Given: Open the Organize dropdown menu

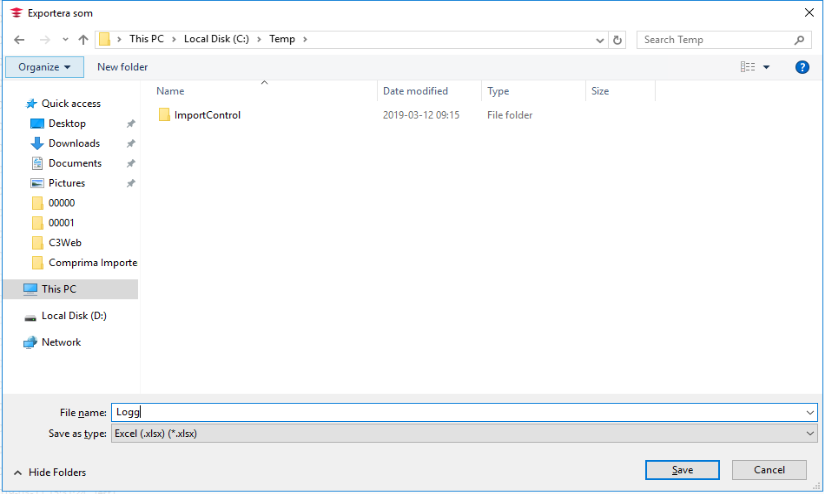Looking at the screenshot, I should point(44,67).
